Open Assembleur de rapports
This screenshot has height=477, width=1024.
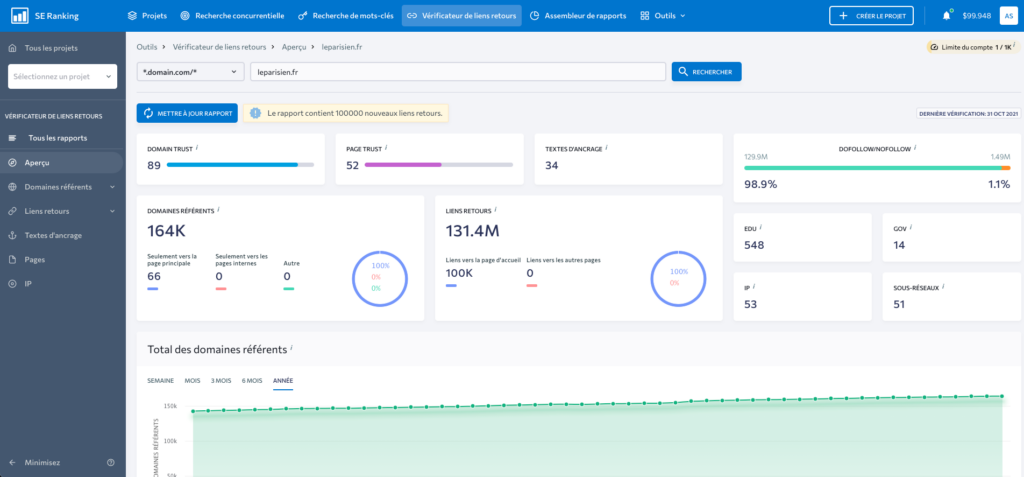(578, 16)
